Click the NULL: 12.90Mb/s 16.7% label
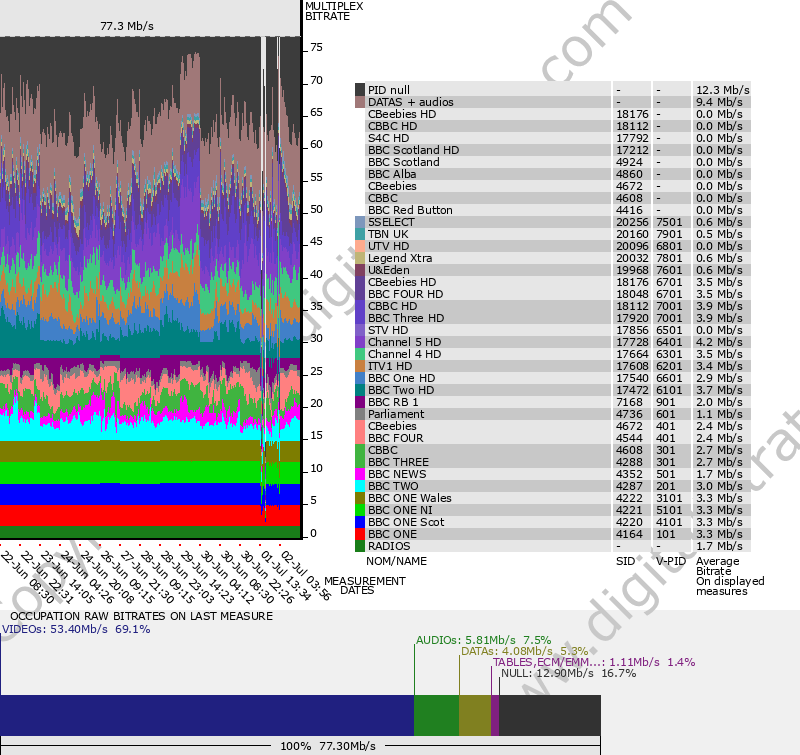The image size is (800, 755). pyautogui.click(x=568, y=673)
